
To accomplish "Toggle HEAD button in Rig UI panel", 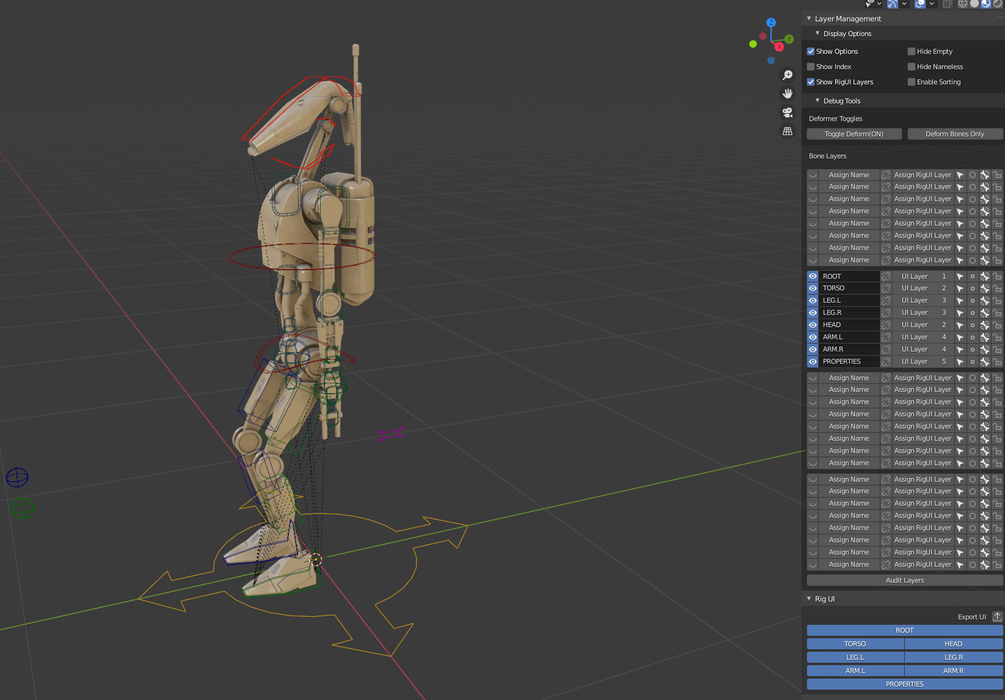I will tap(953, 644).
